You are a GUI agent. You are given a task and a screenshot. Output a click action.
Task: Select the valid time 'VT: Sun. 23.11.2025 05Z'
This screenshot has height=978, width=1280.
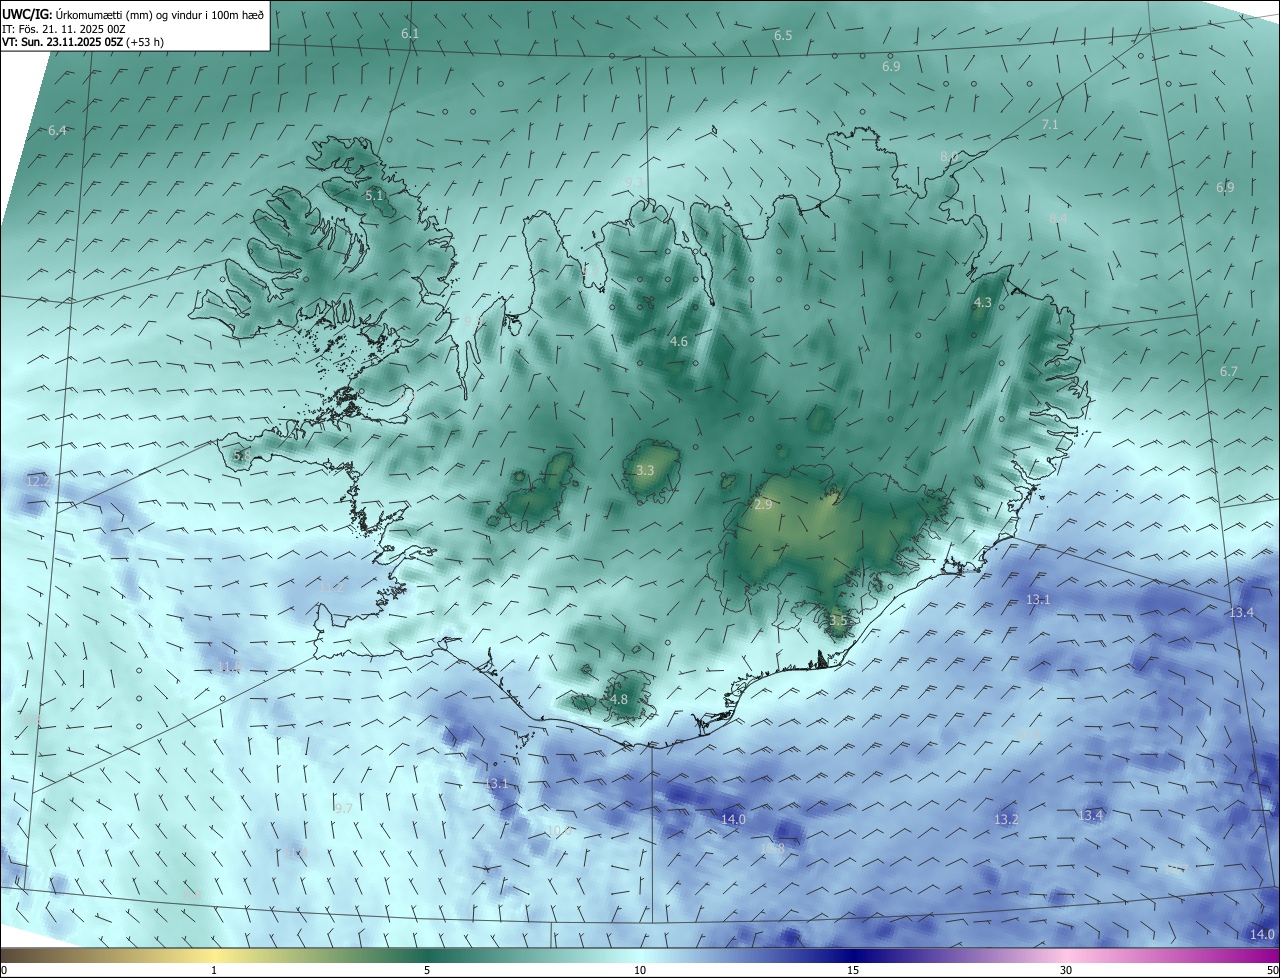(x=62, y=43)
